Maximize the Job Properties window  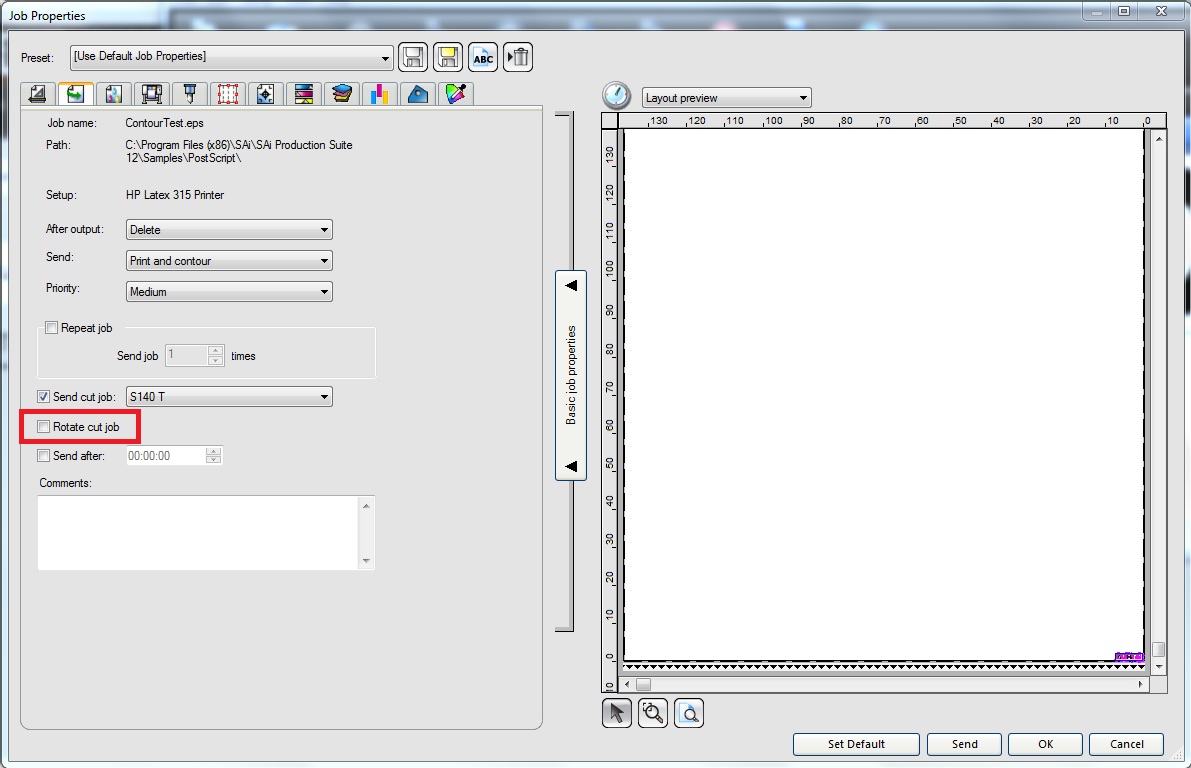pyautogui.click(x=1125, y=11)
